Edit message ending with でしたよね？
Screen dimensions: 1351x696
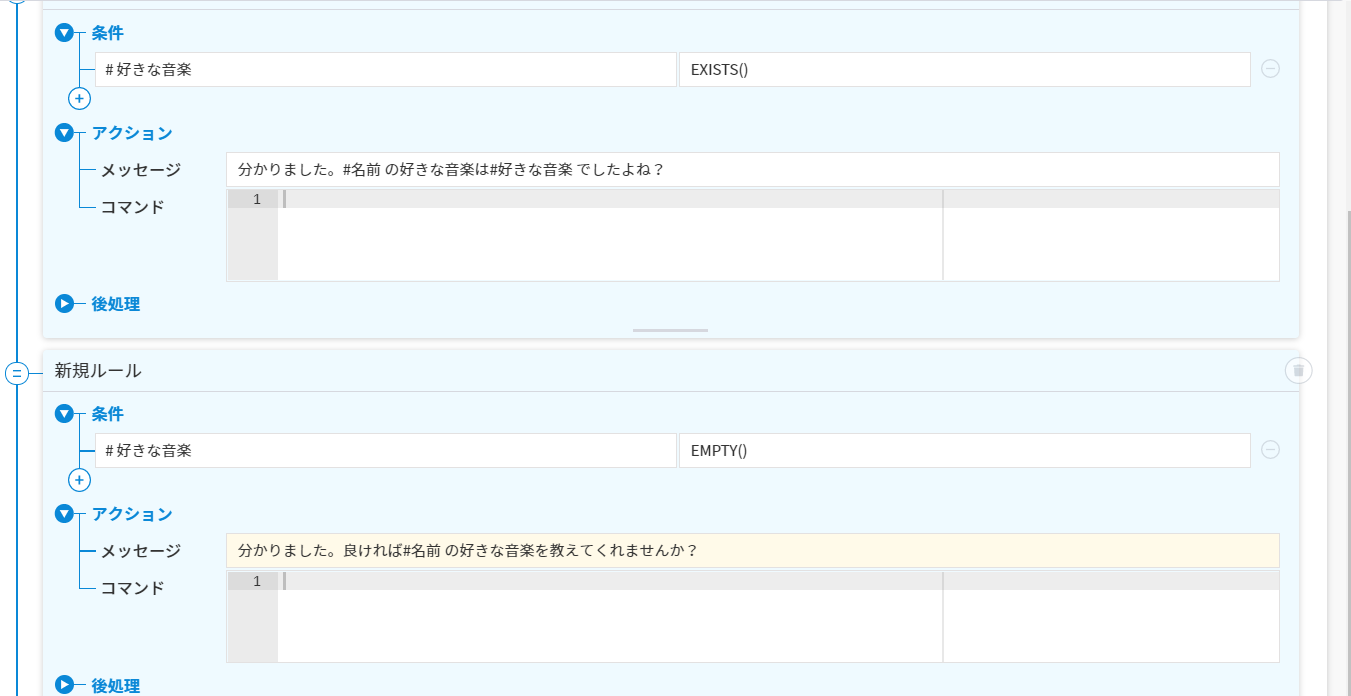click(x=753, y=170)
